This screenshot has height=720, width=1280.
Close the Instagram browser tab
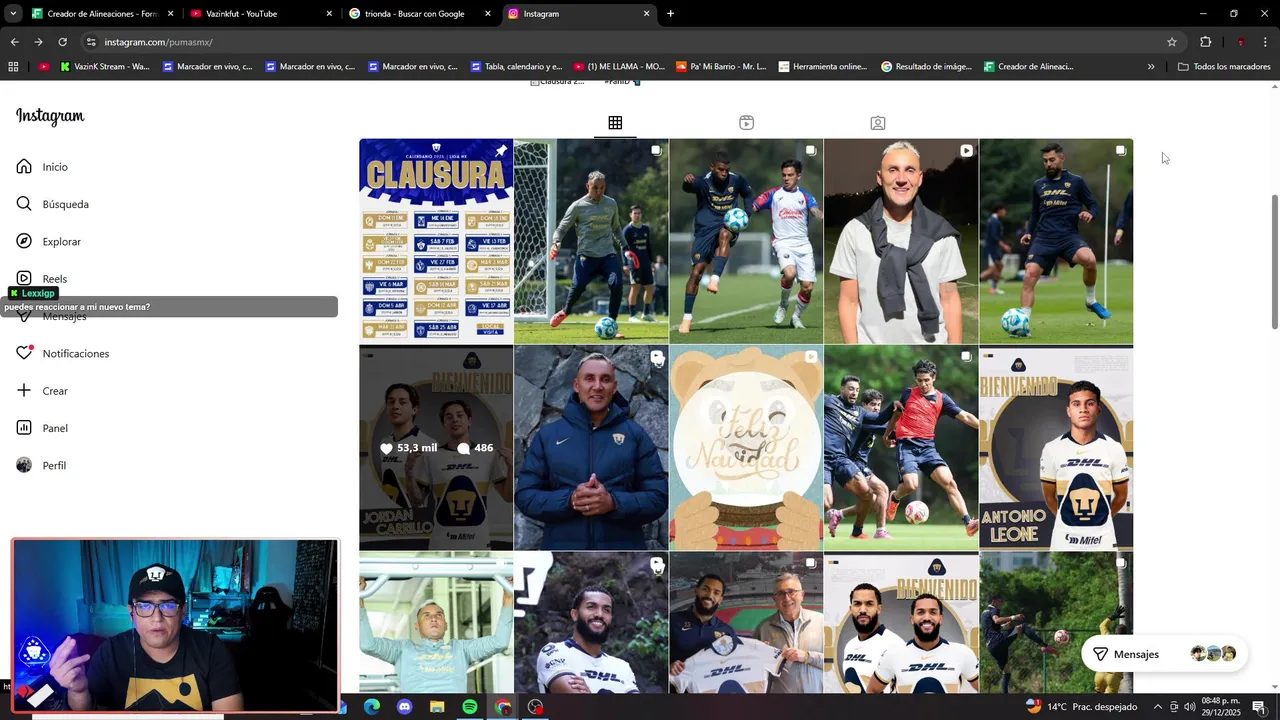coord(646,14)
